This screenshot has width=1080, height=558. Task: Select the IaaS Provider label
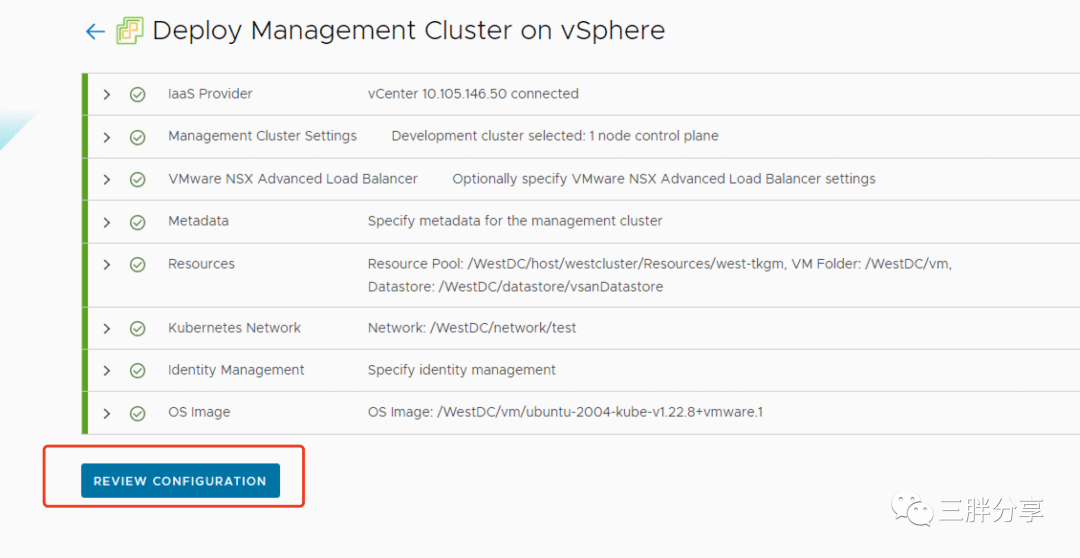[210, 94]
